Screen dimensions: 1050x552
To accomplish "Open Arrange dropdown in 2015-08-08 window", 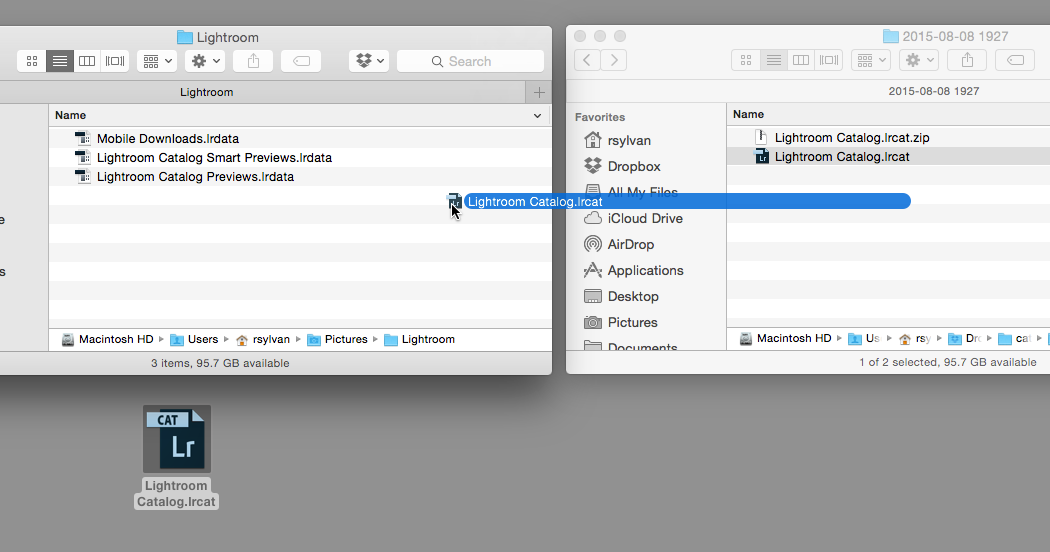I will point(871,60).
